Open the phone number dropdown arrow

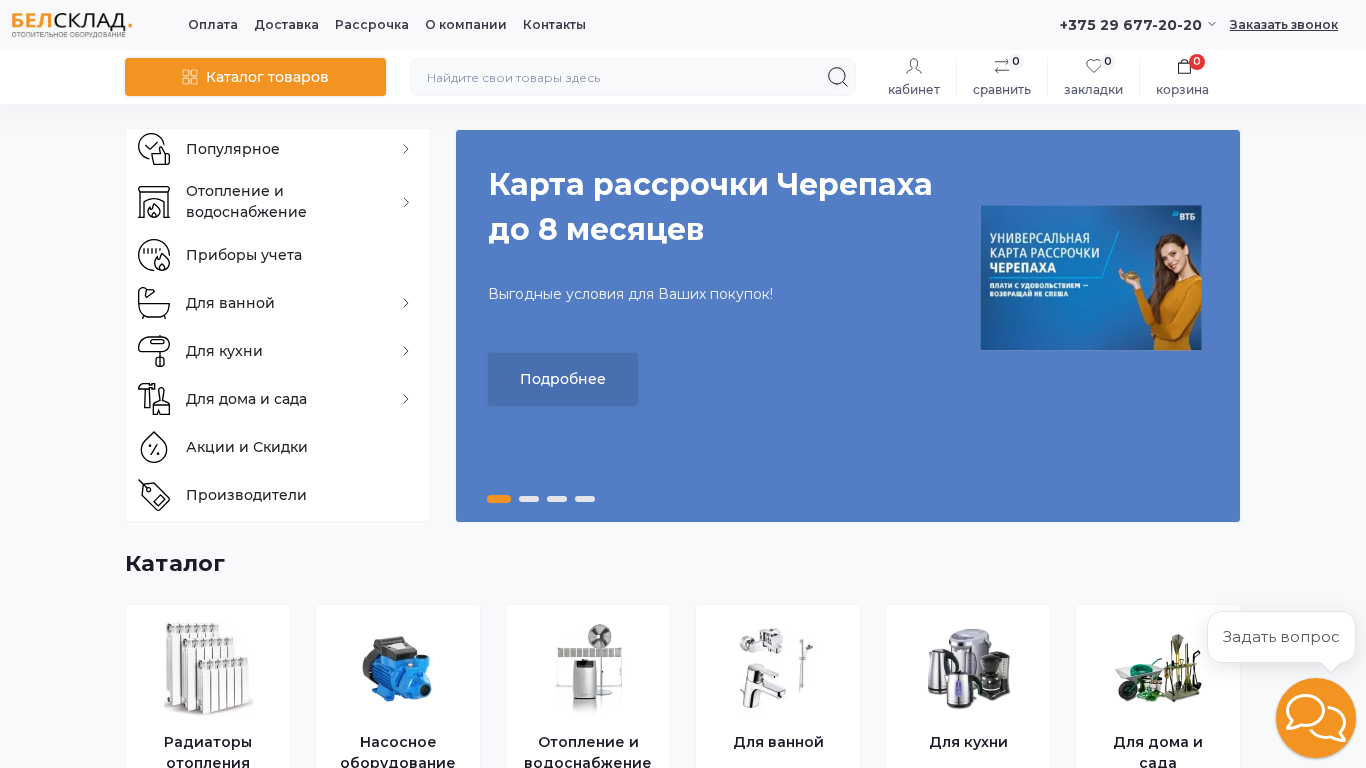[1212, 24]
